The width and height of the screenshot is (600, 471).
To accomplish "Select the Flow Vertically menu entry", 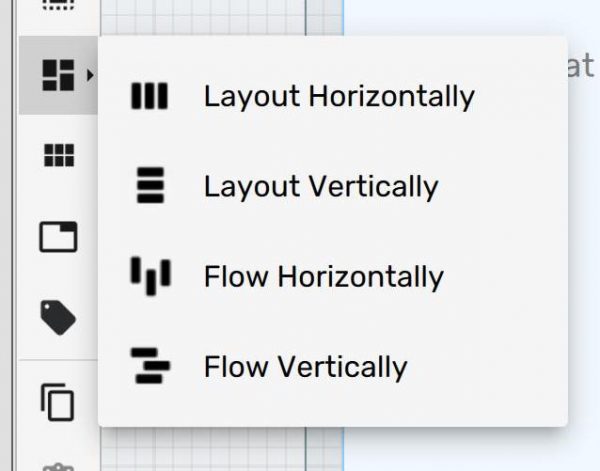I will (305, 367).
